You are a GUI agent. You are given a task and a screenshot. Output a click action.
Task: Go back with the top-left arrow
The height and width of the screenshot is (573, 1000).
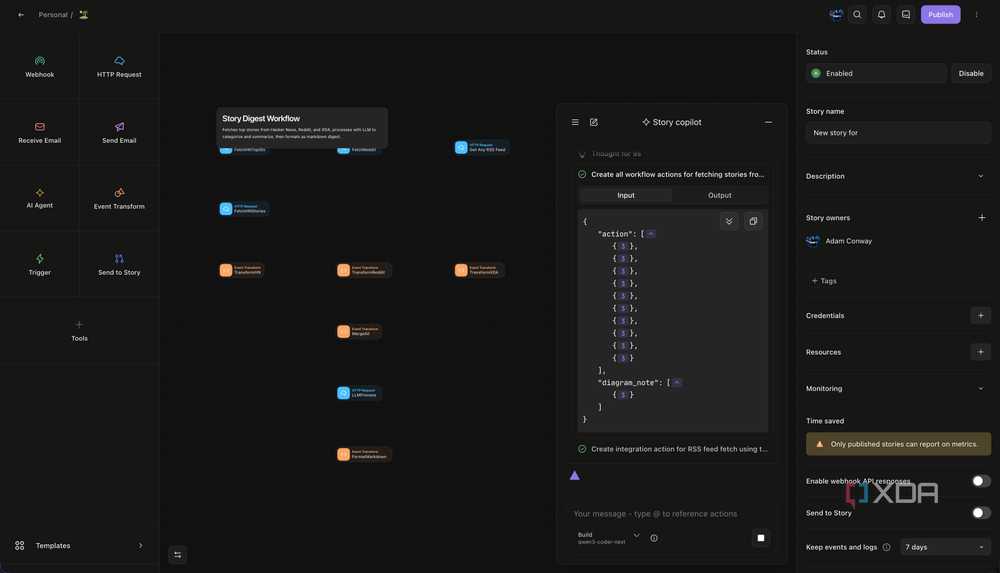(21, 15)
